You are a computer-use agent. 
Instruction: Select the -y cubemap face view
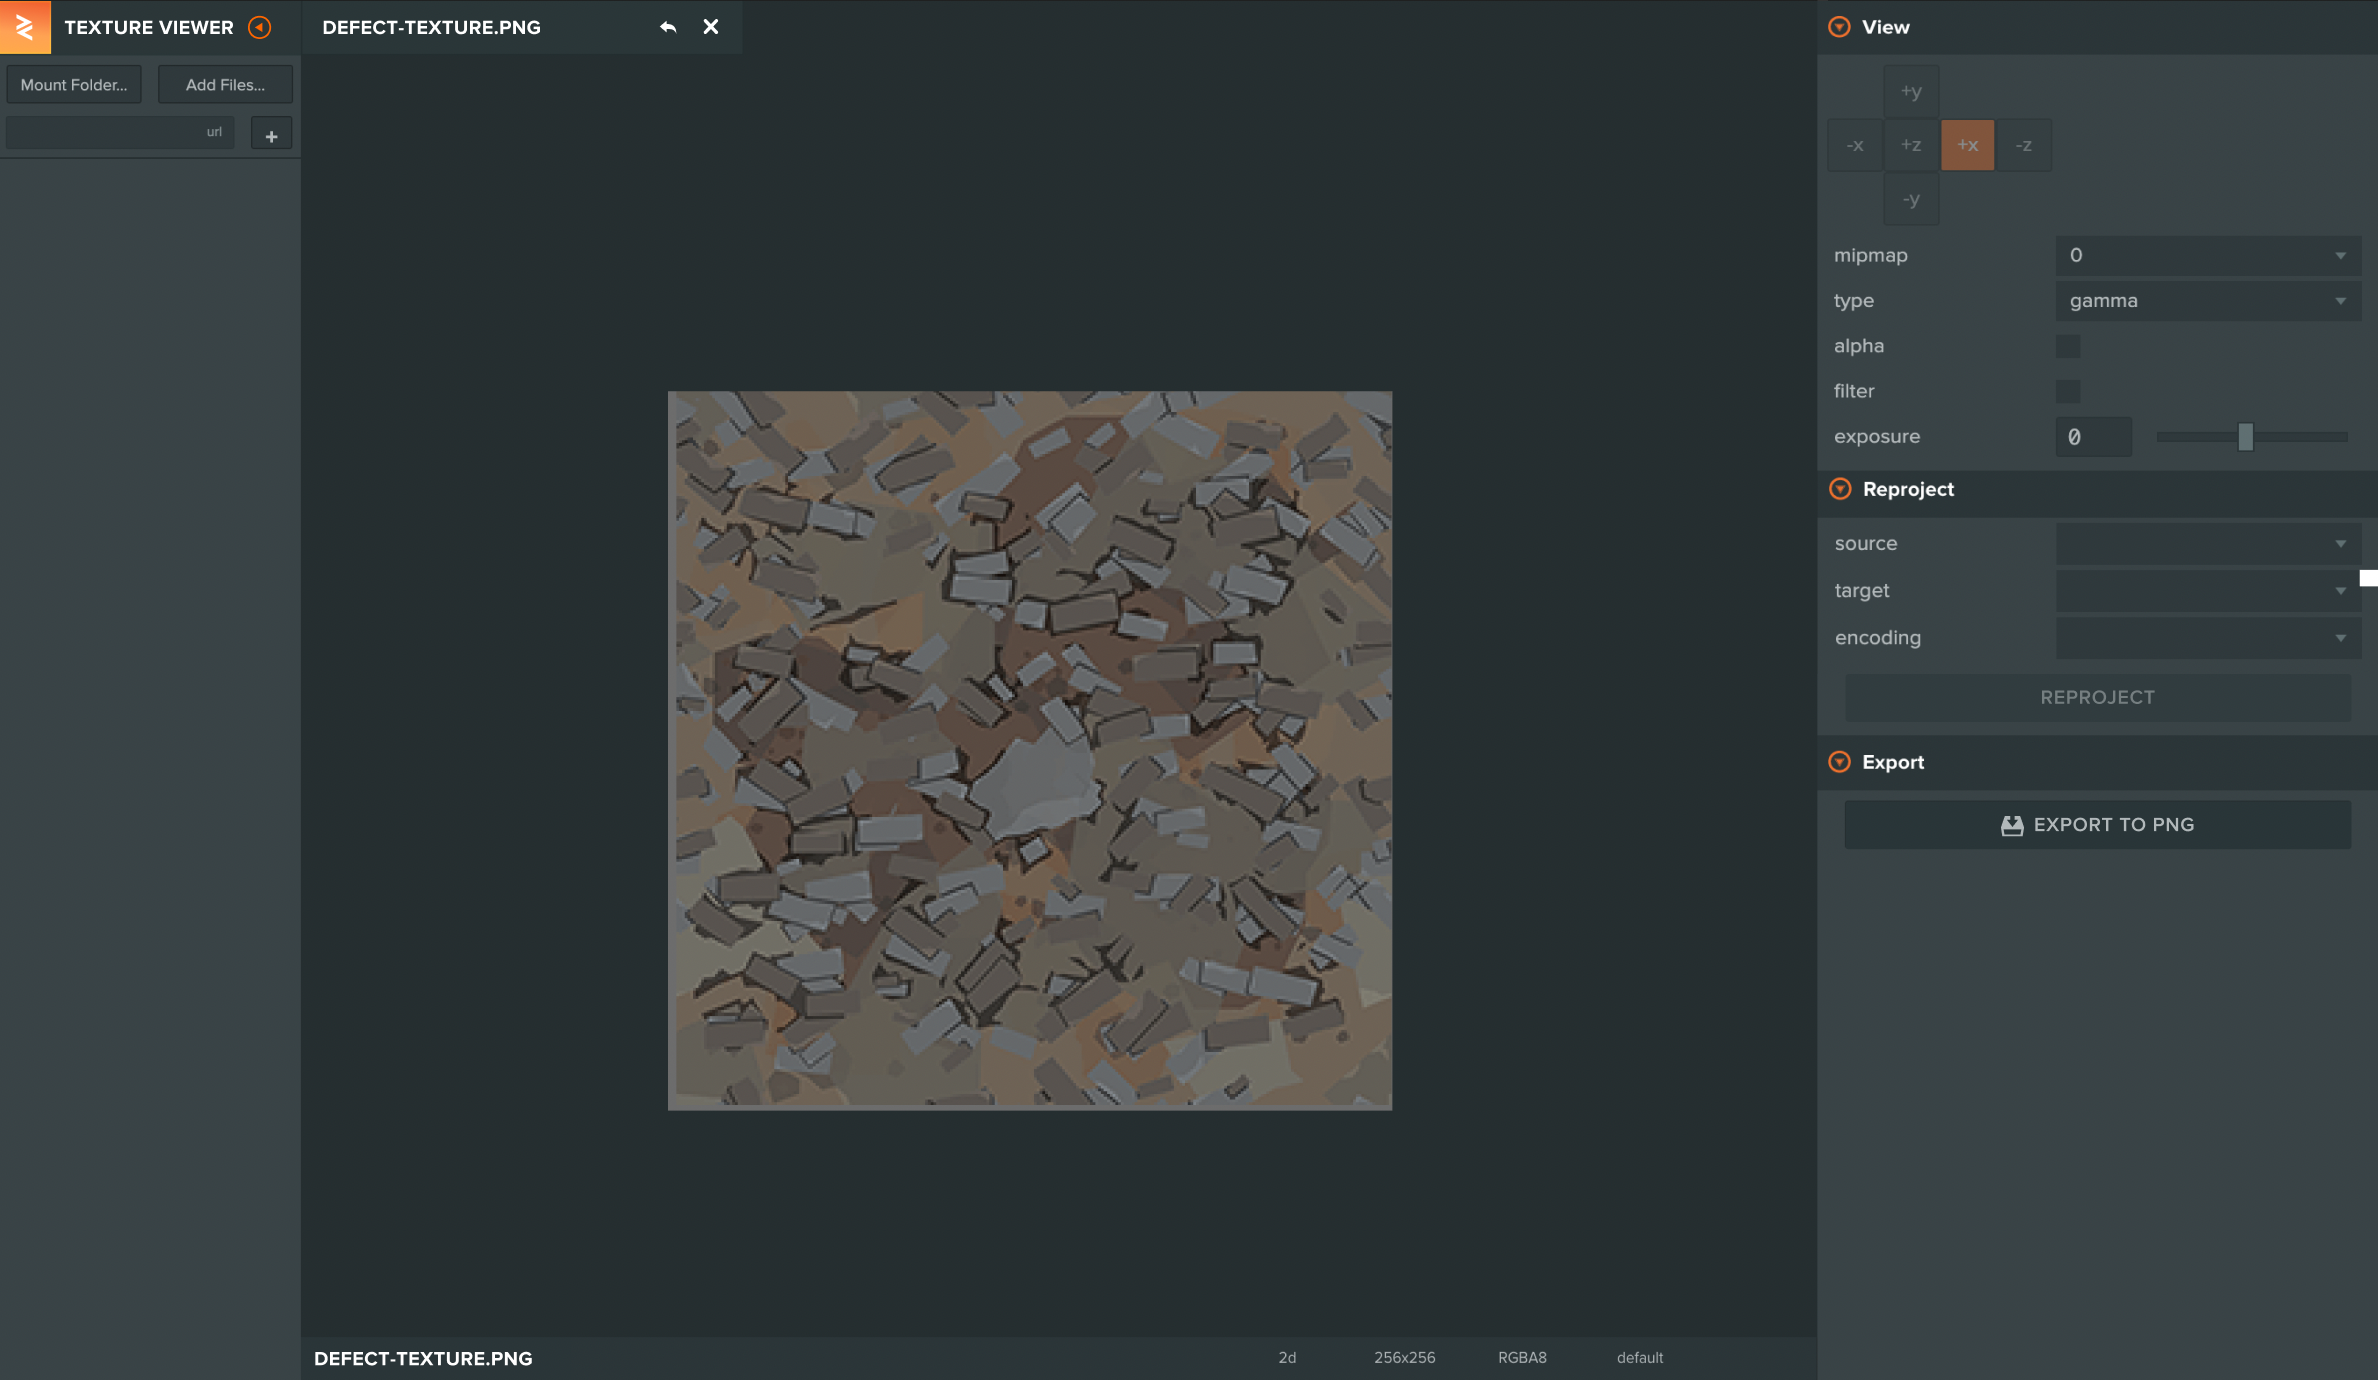pyautogui.click(x=1910, y=198)
